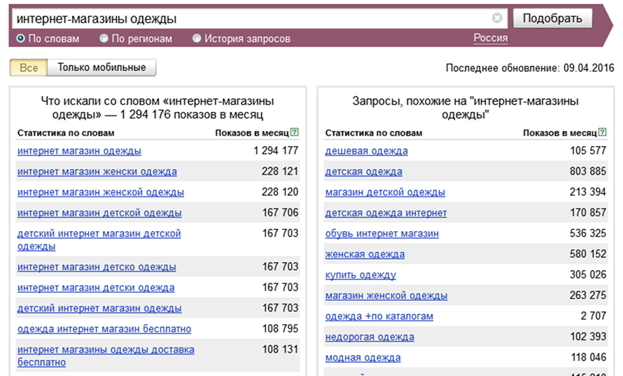
Task: Open help icon beside left 'Показов в месяц'
Action: 294,132
